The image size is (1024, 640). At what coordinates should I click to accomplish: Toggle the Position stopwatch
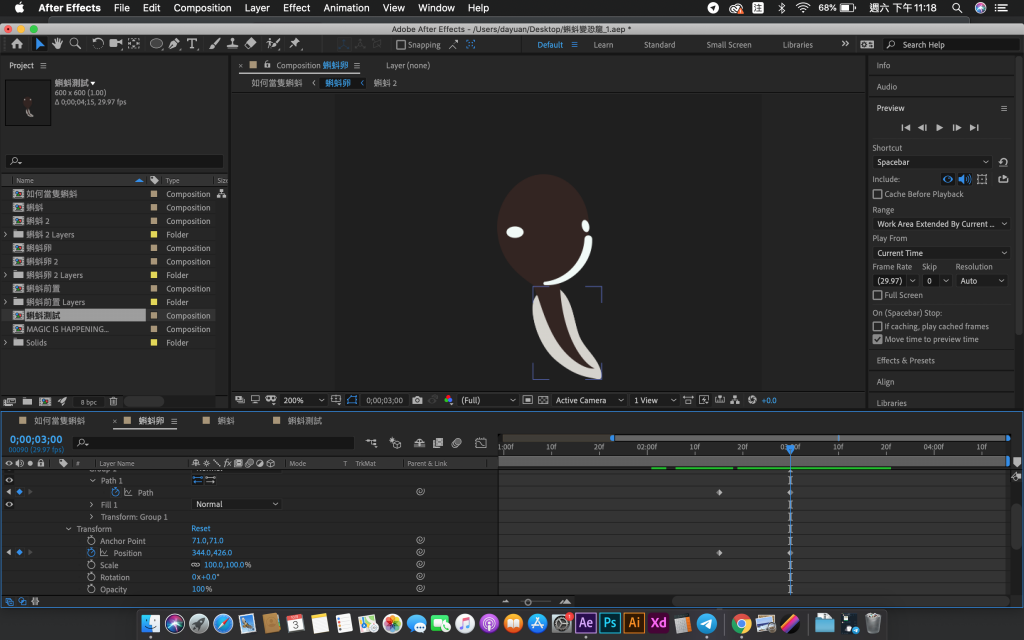(91, 553)
